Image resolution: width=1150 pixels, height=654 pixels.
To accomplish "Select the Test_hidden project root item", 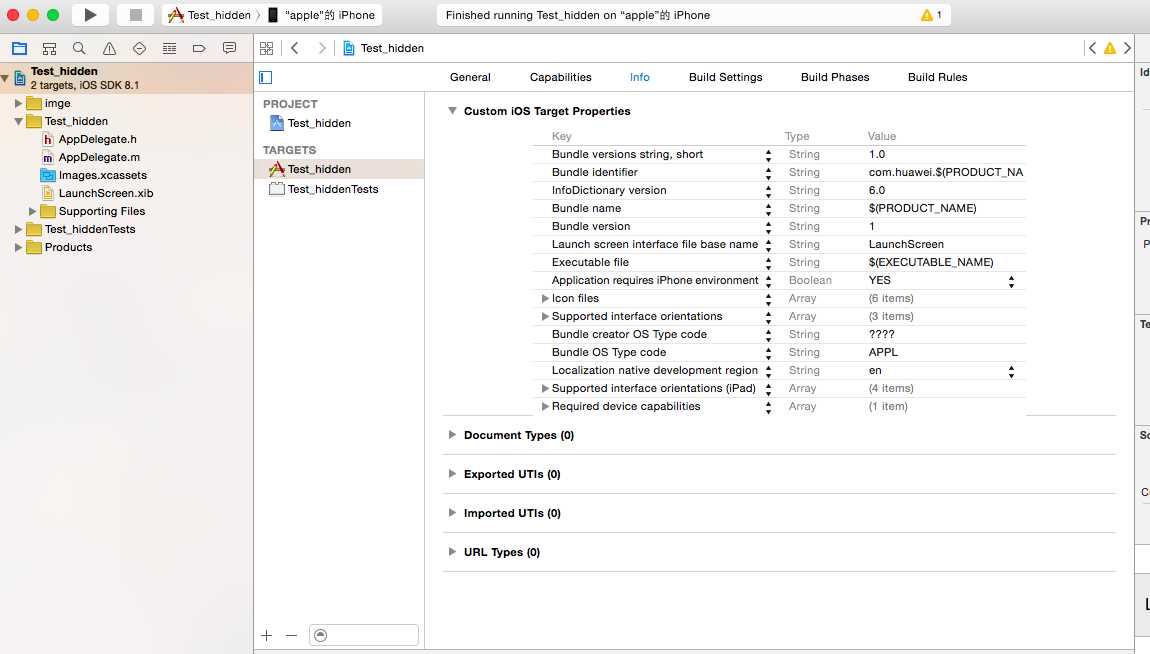I will tap(126, 78).
